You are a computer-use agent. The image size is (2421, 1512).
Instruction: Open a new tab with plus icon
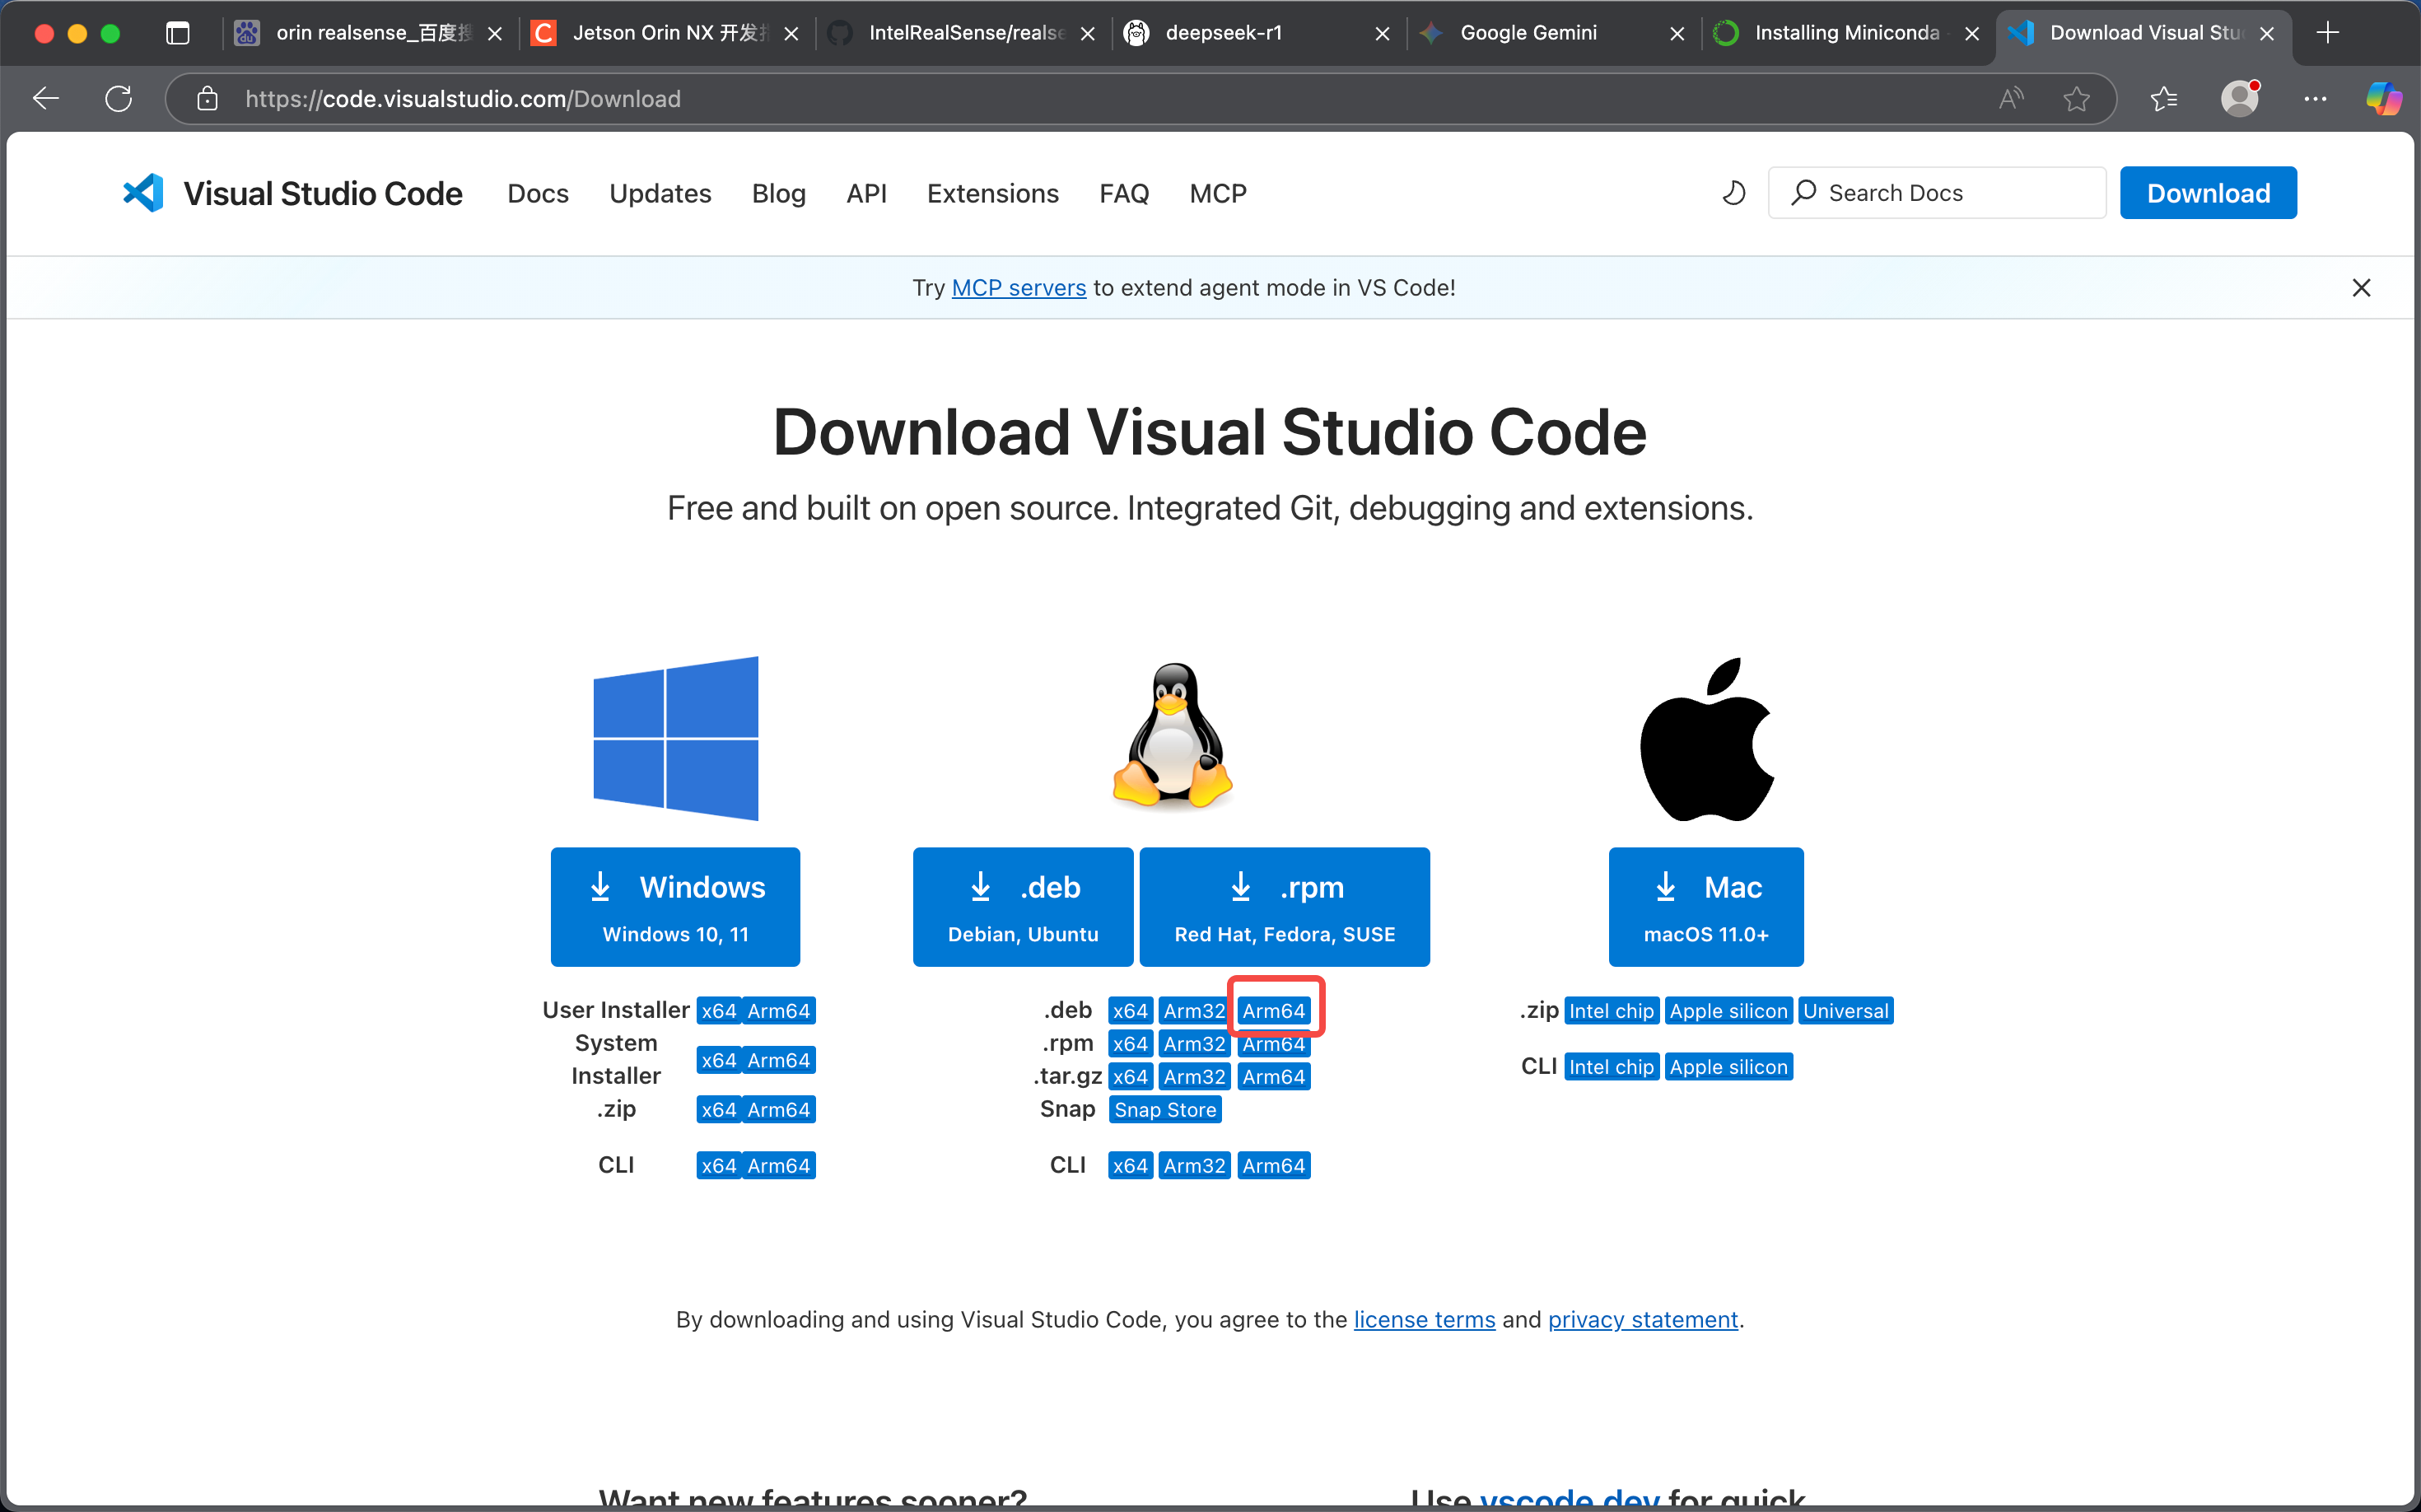click(2328, 33)
